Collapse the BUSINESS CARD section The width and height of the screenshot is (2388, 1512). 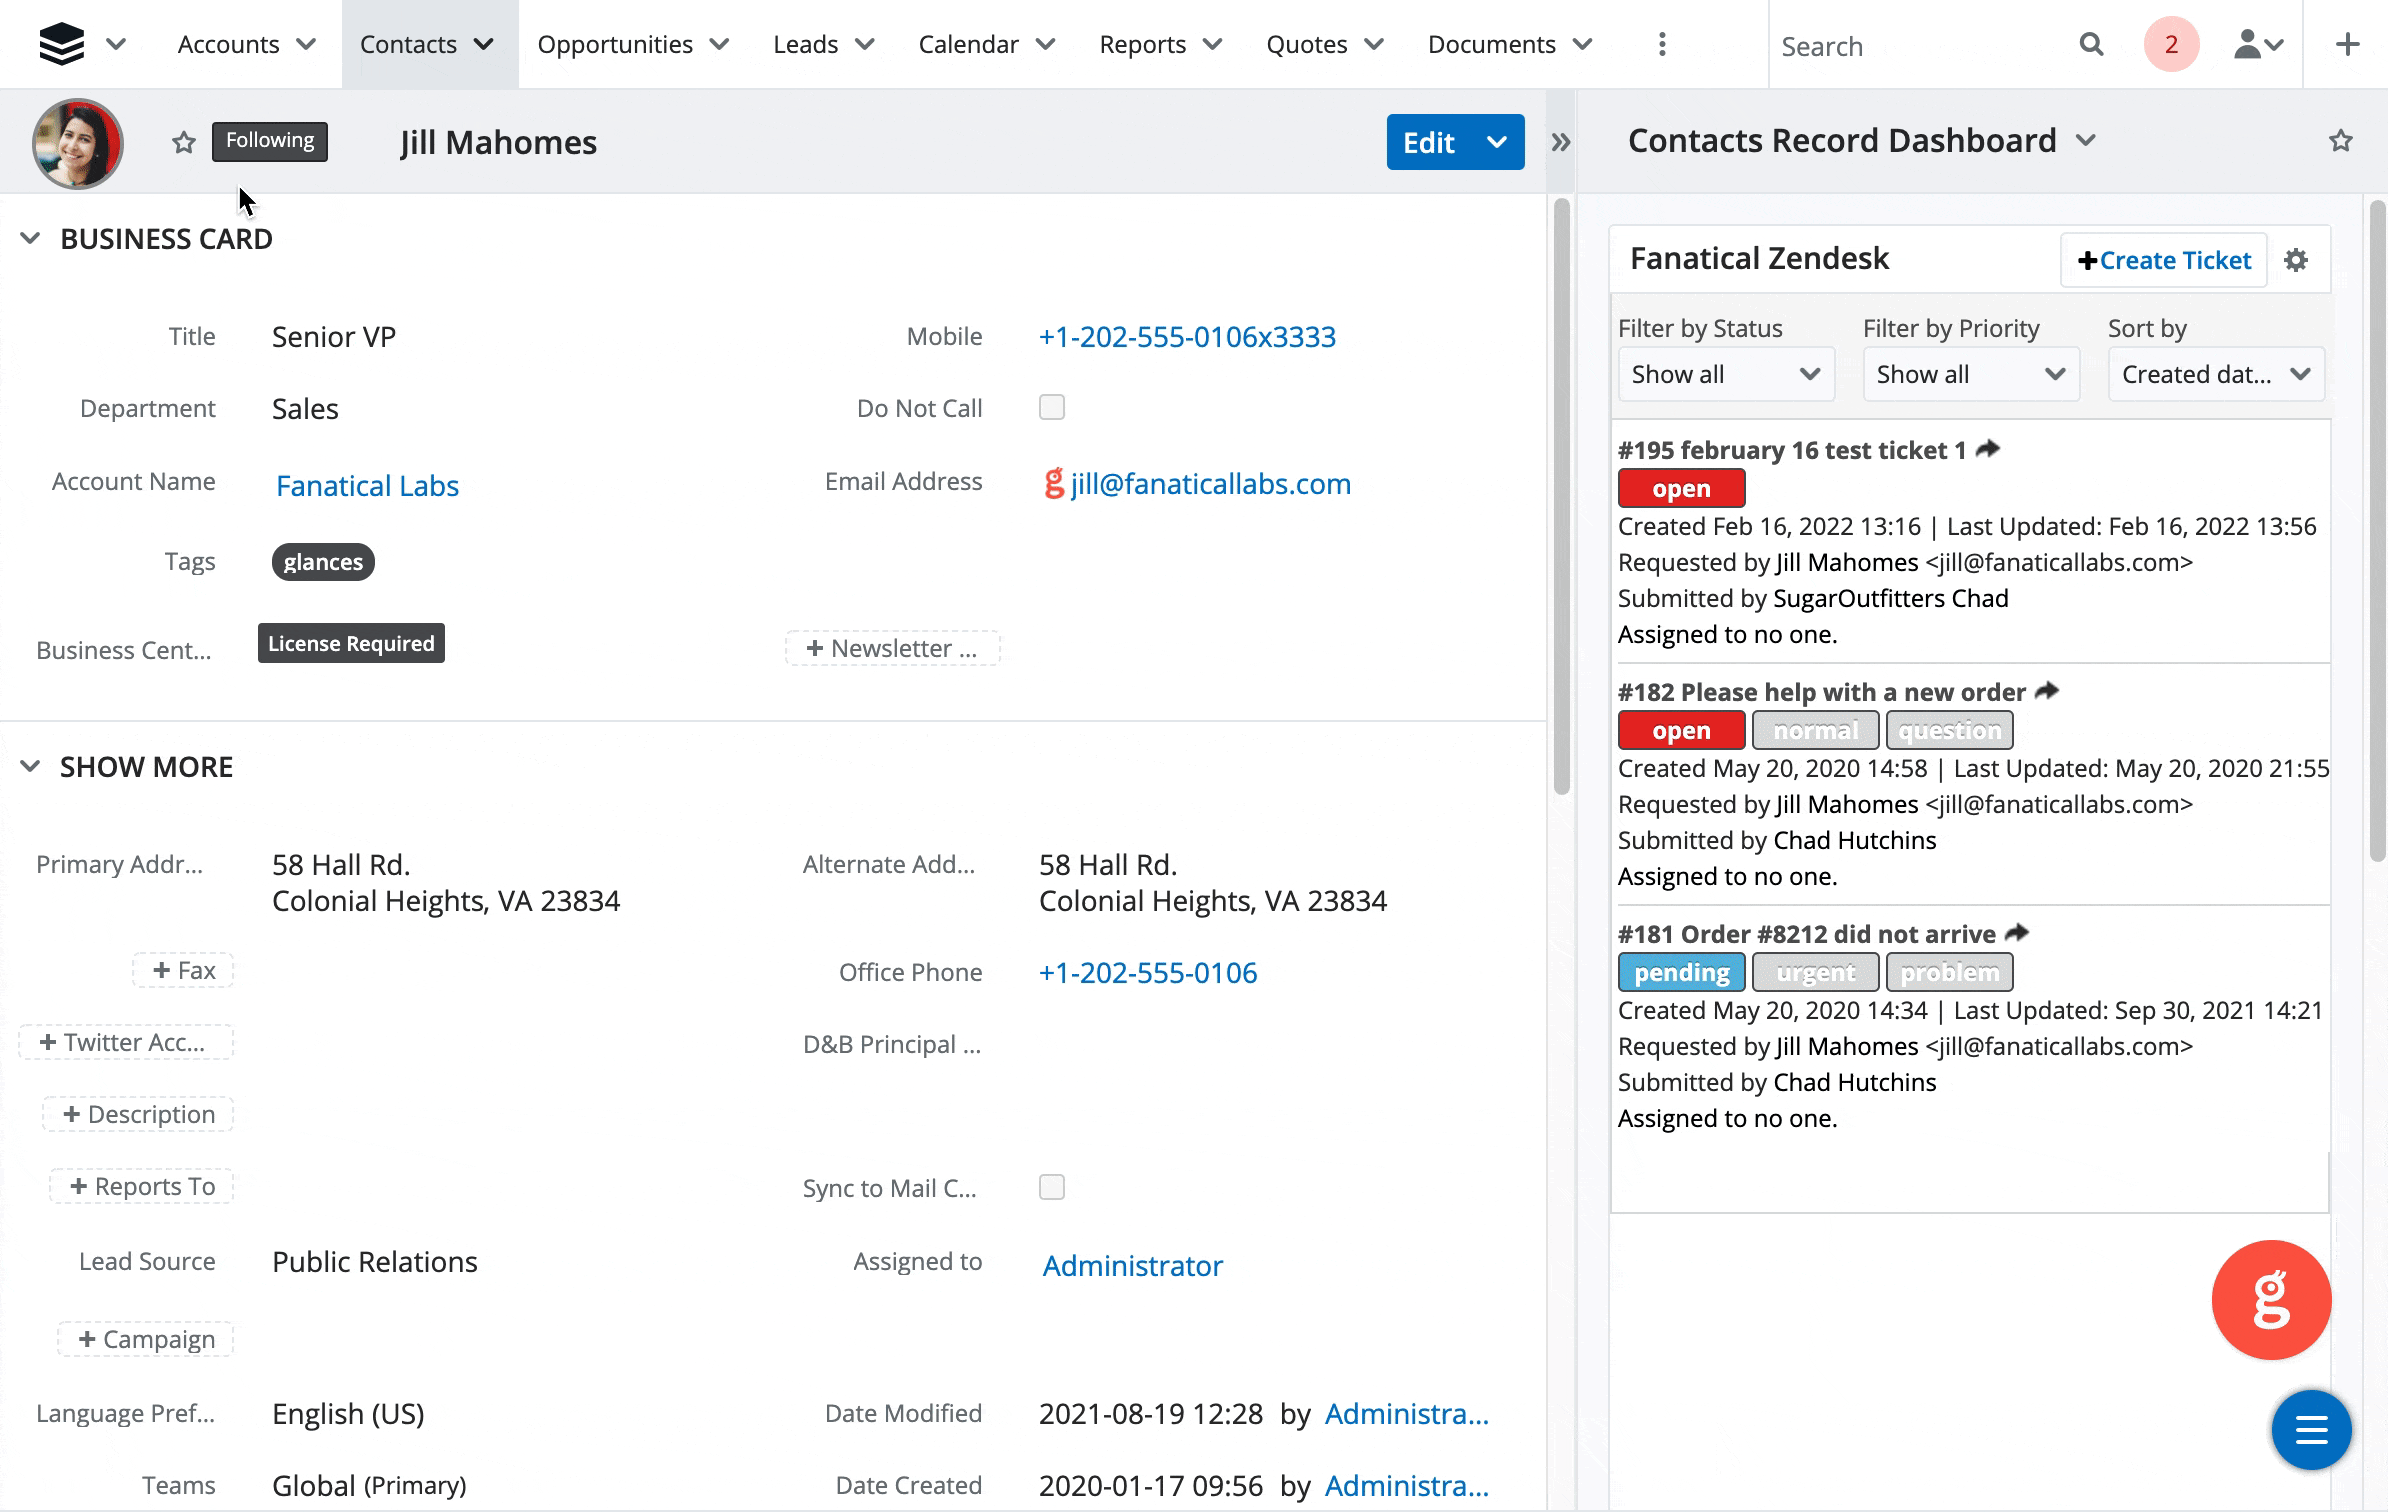point(30,239)
